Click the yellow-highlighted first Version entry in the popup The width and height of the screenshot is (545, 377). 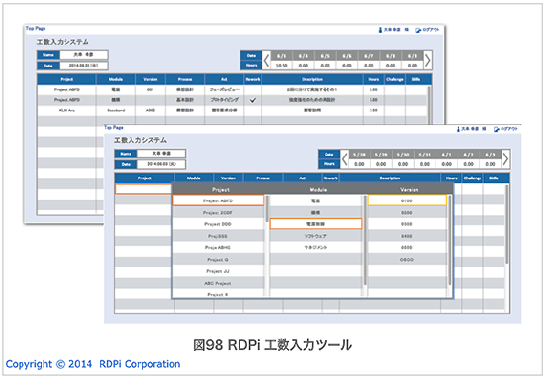pyautogui.click(x=407, y=200)
